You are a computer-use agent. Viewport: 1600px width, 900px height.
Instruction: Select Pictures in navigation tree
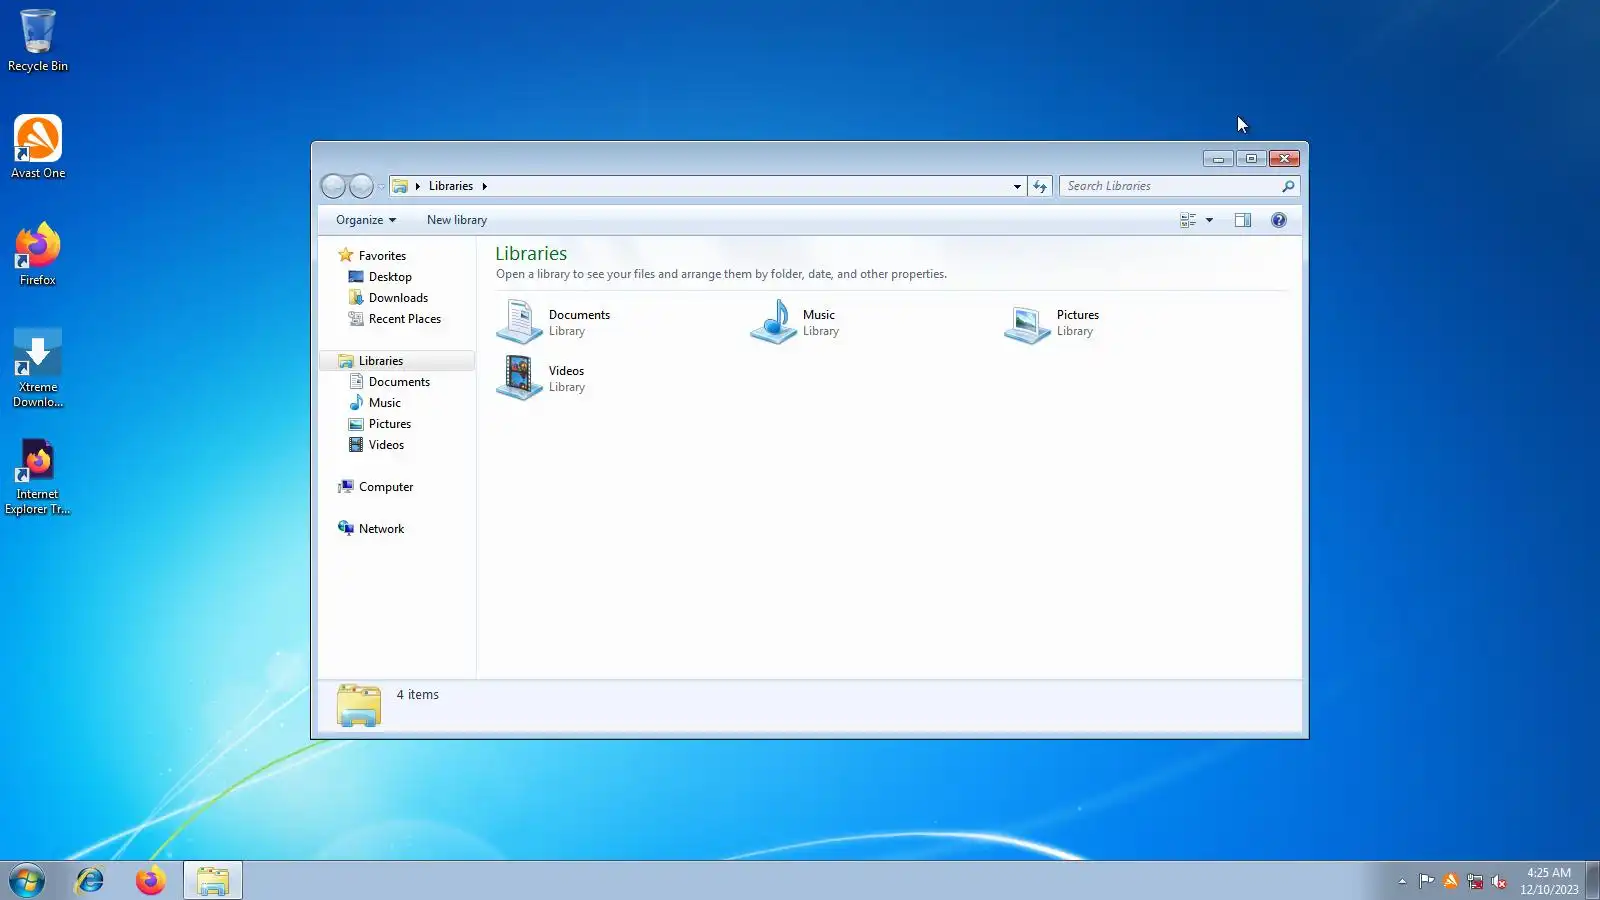(x=389, y=424)
